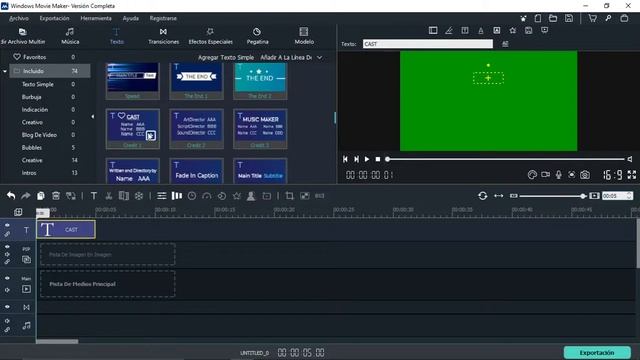640x360 pixels.
Task: Toggle mute speaker on the Main track
Action: [7, 290]
